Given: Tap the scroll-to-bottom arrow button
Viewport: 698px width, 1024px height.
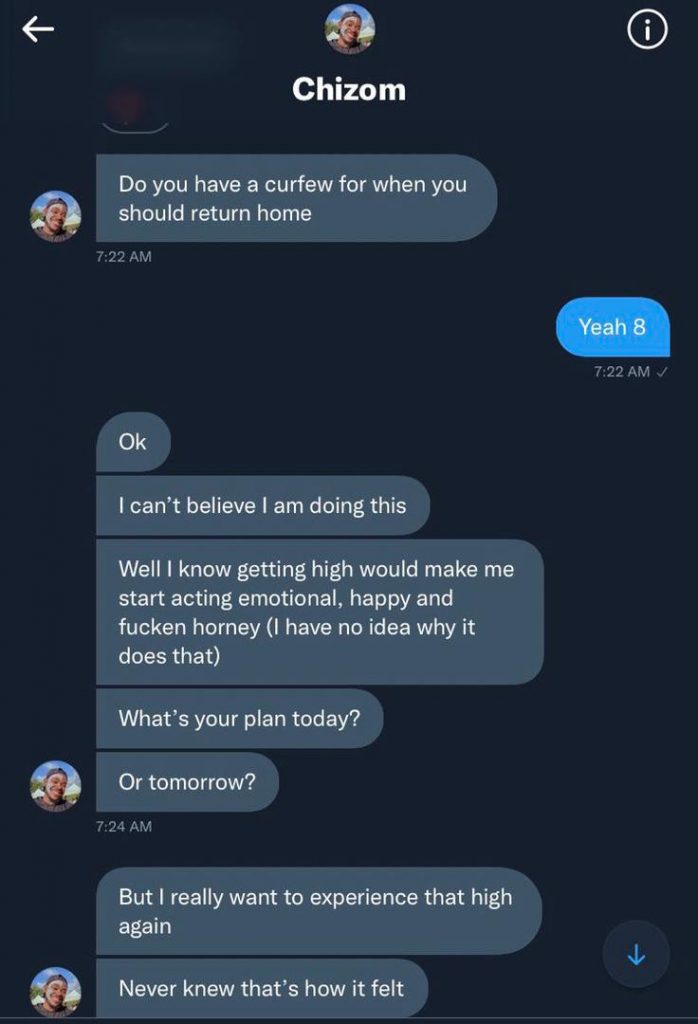Looking at the screenshot, I should pos(636,955).
